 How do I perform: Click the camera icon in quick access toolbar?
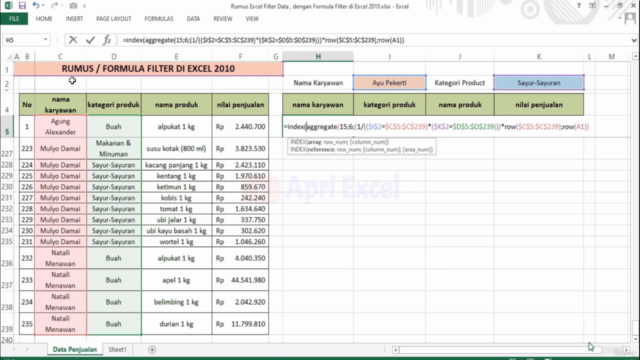[x=73, y=6]
